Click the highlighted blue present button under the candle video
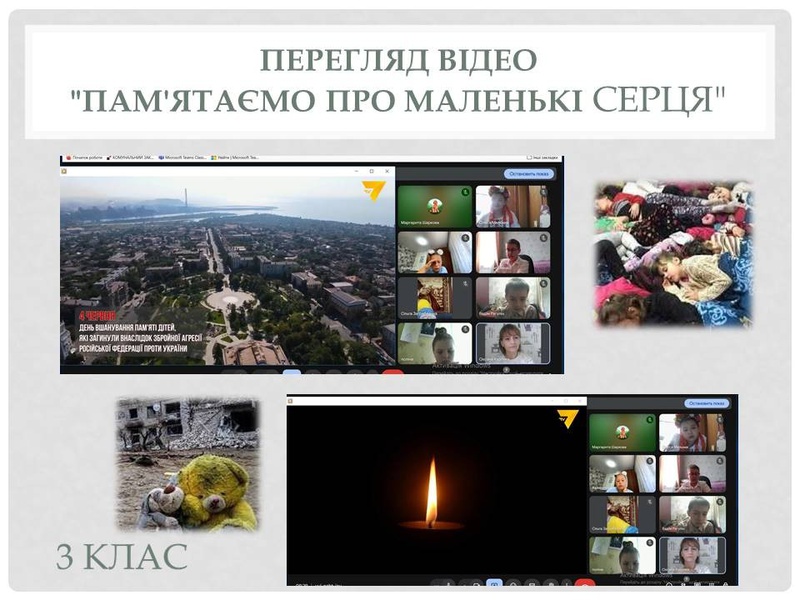 (x=494, y=582)
